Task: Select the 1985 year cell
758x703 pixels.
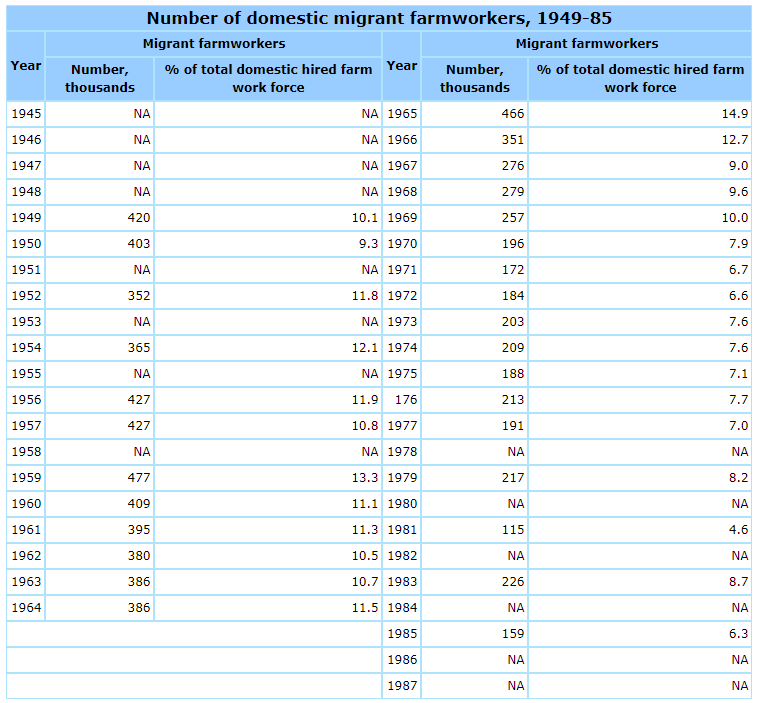Action: click(x=402, y=633)
